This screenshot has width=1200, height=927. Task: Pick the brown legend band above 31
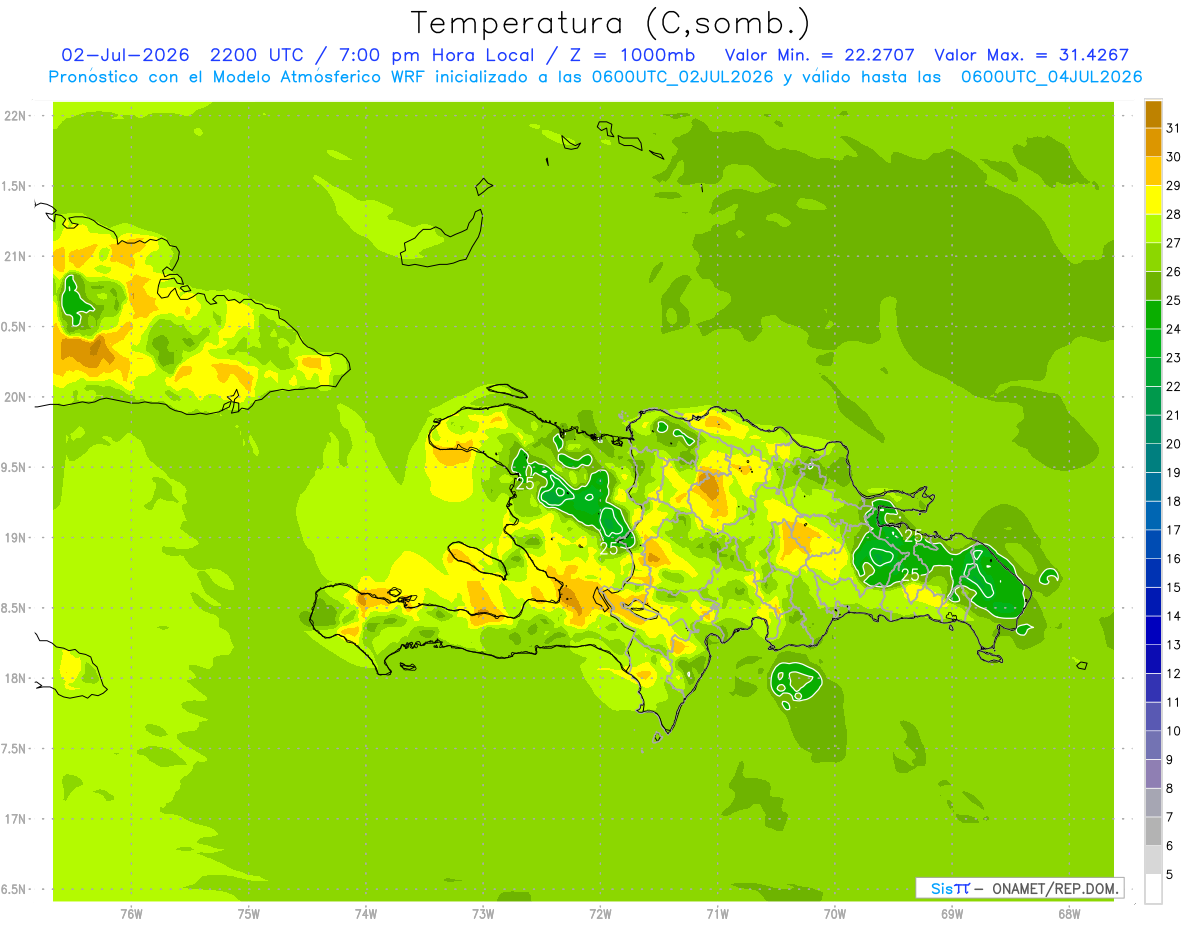click(x=1153, y=114)
